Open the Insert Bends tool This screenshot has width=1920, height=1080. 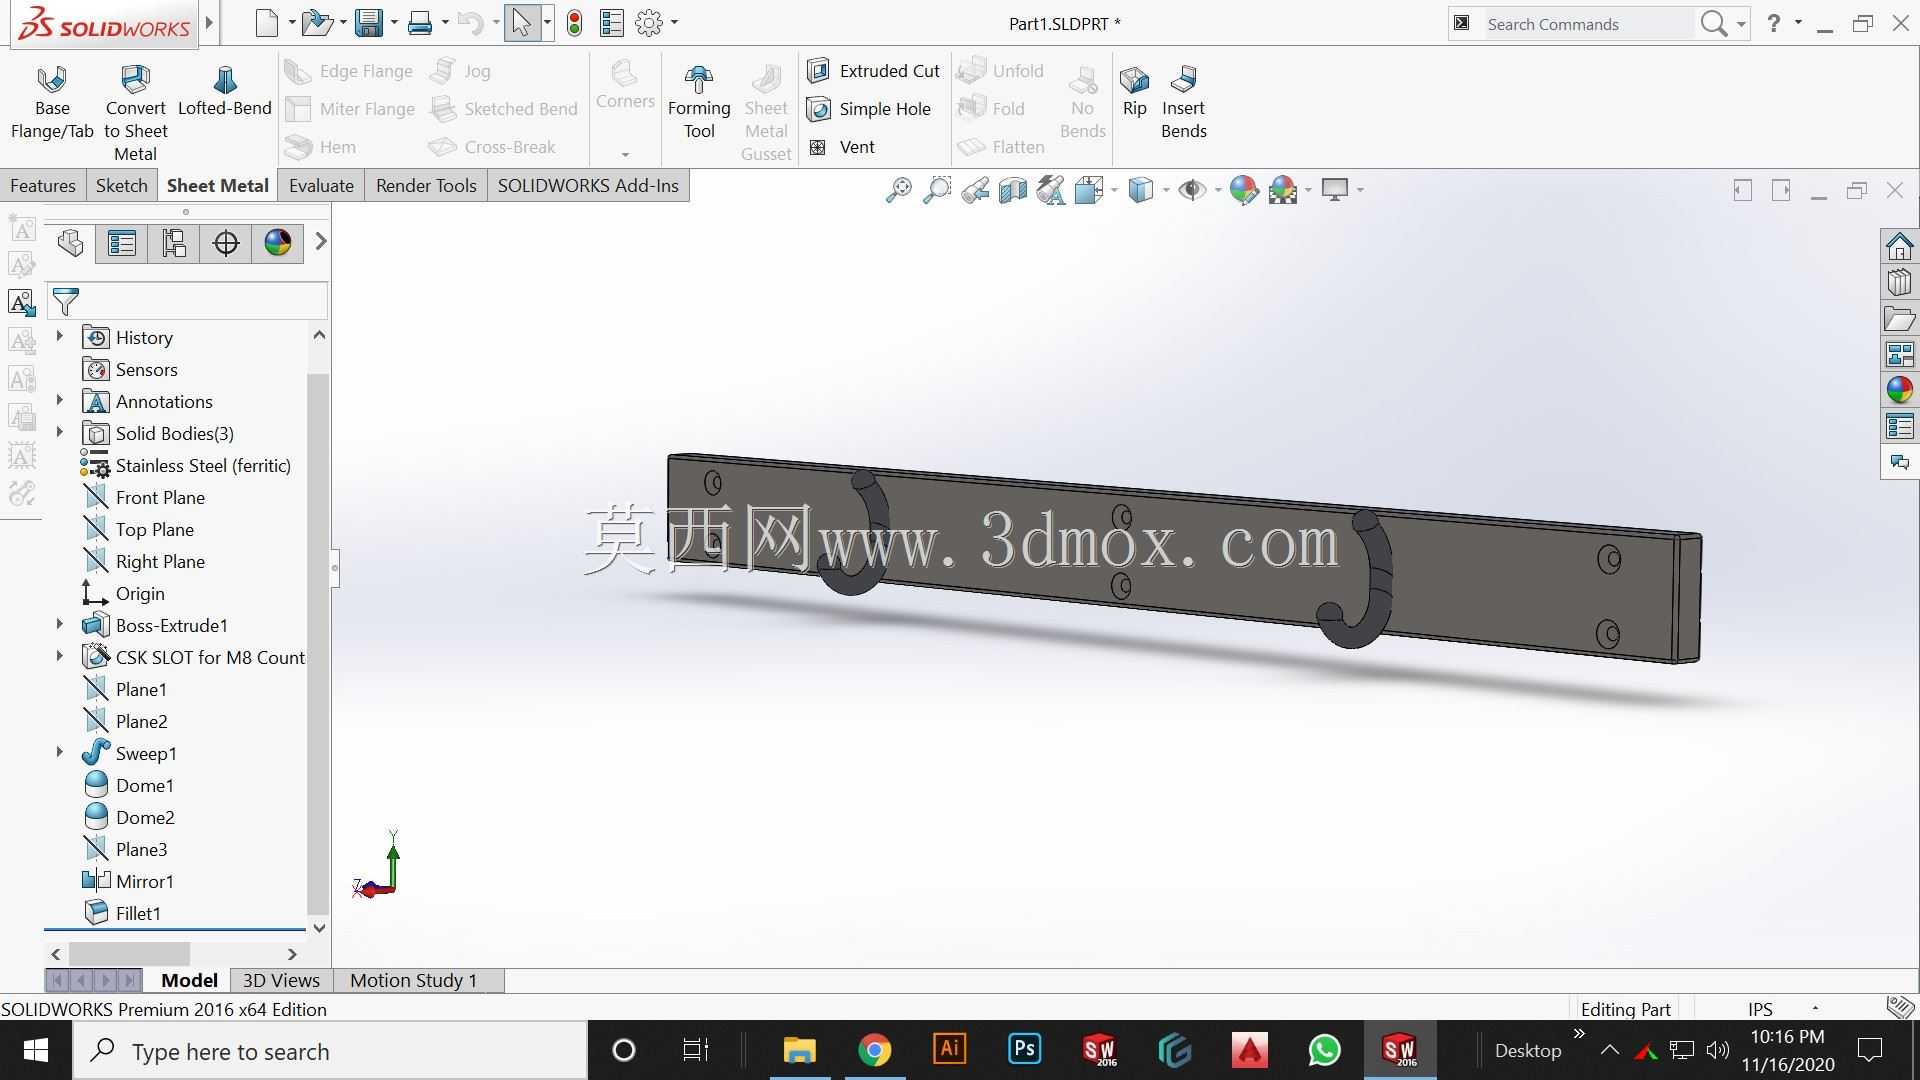(1184, 102)
